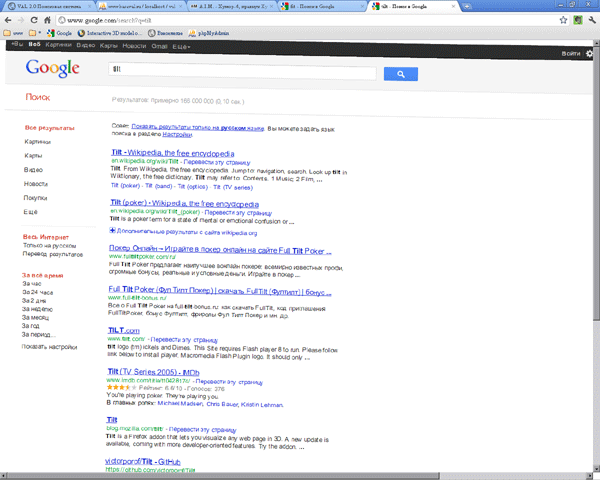600x480 pixels.
Task: Click Настройки link in the tip
Action: (177, 134)
